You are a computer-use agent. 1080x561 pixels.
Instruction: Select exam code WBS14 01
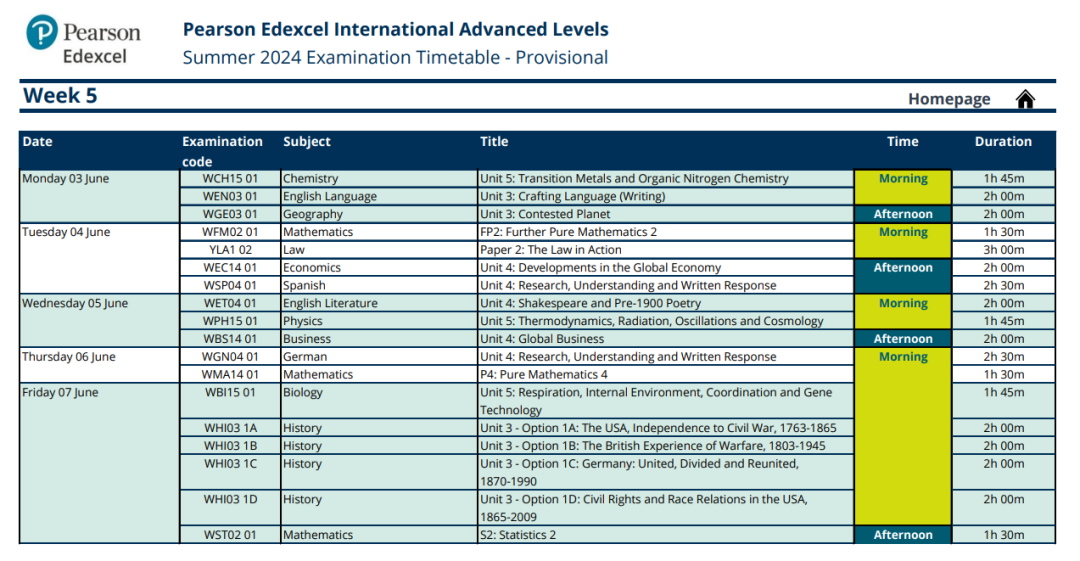pos(230,339)
